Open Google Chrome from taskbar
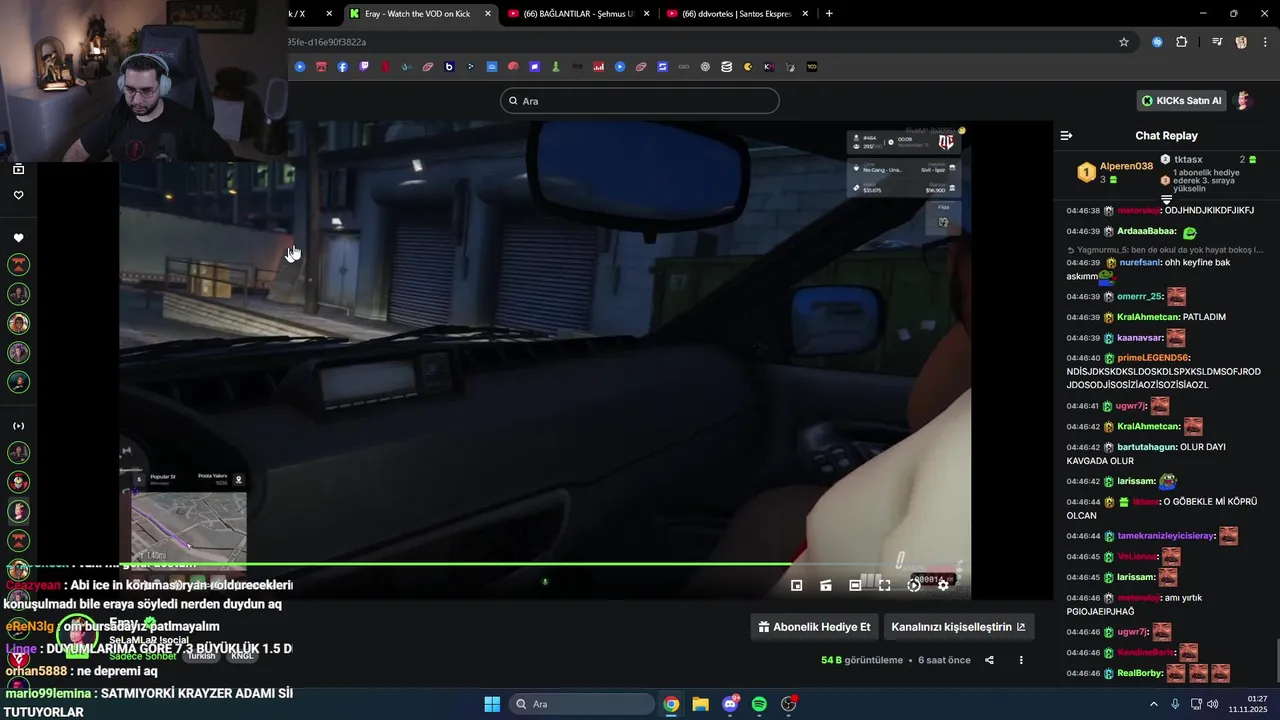 [671, 704]
